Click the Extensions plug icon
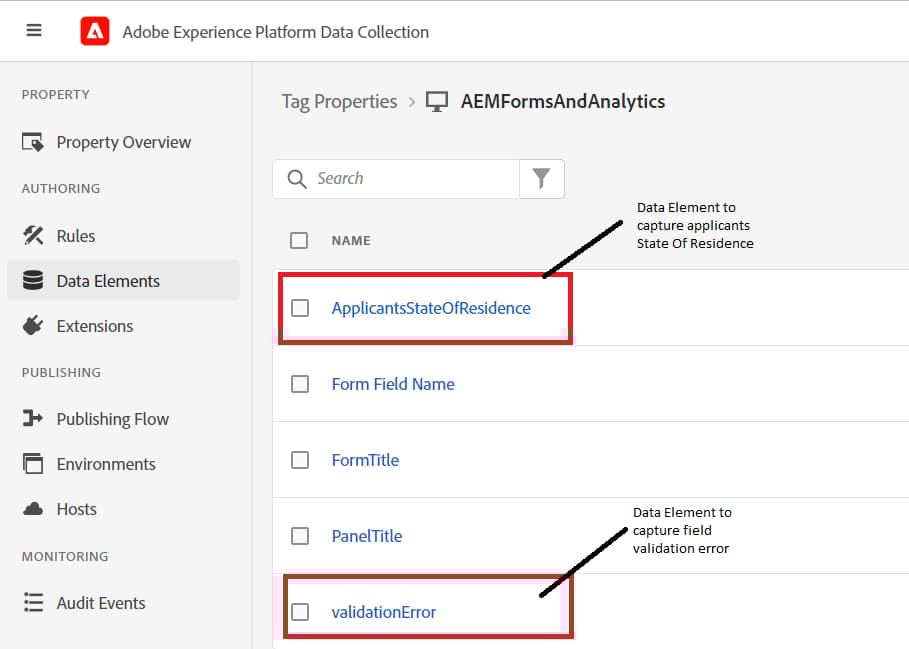Image resolution: width=909 pixels, height=649 pixels. [32, 326]
